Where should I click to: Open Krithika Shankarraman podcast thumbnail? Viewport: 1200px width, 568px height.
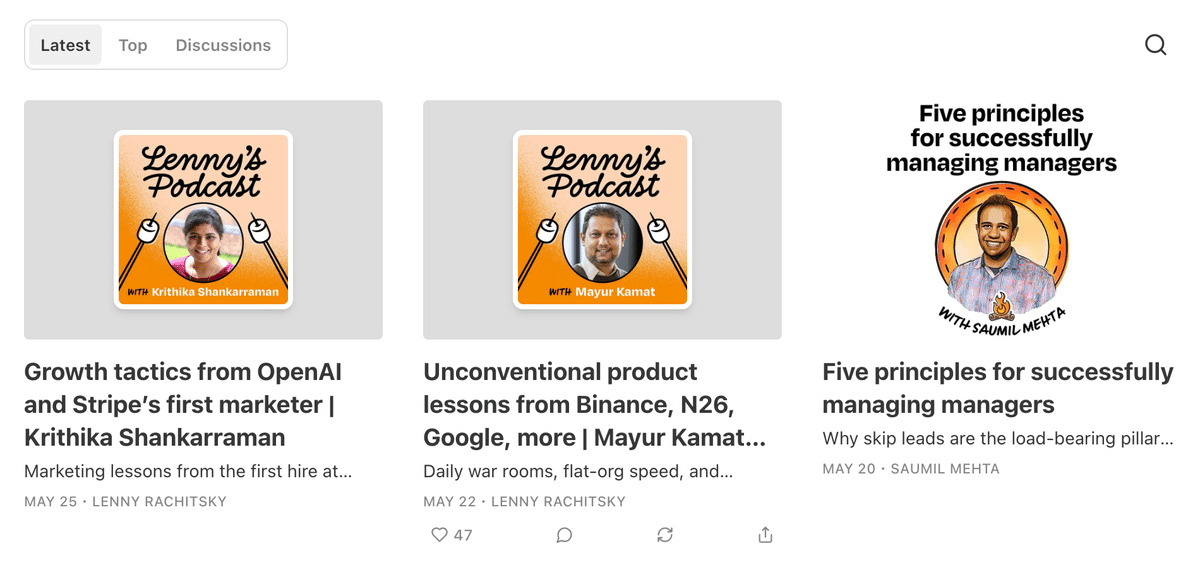pos(203,220)
